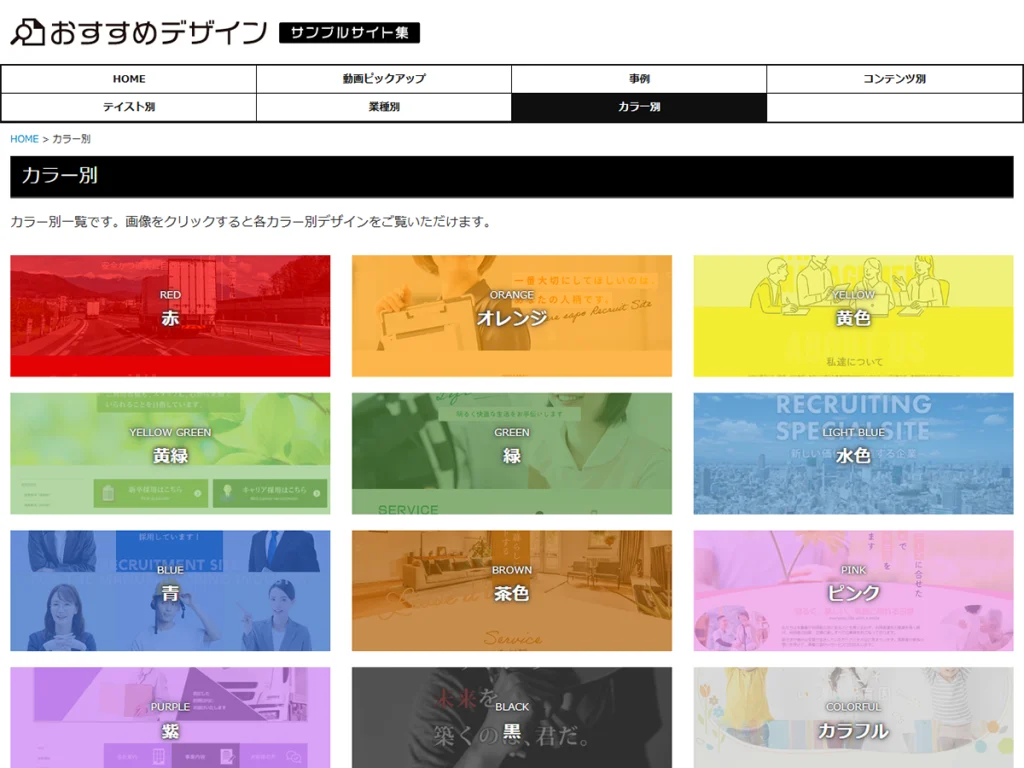
Task: Select the 業種別 navigation item
Action: tap(384, 107)
